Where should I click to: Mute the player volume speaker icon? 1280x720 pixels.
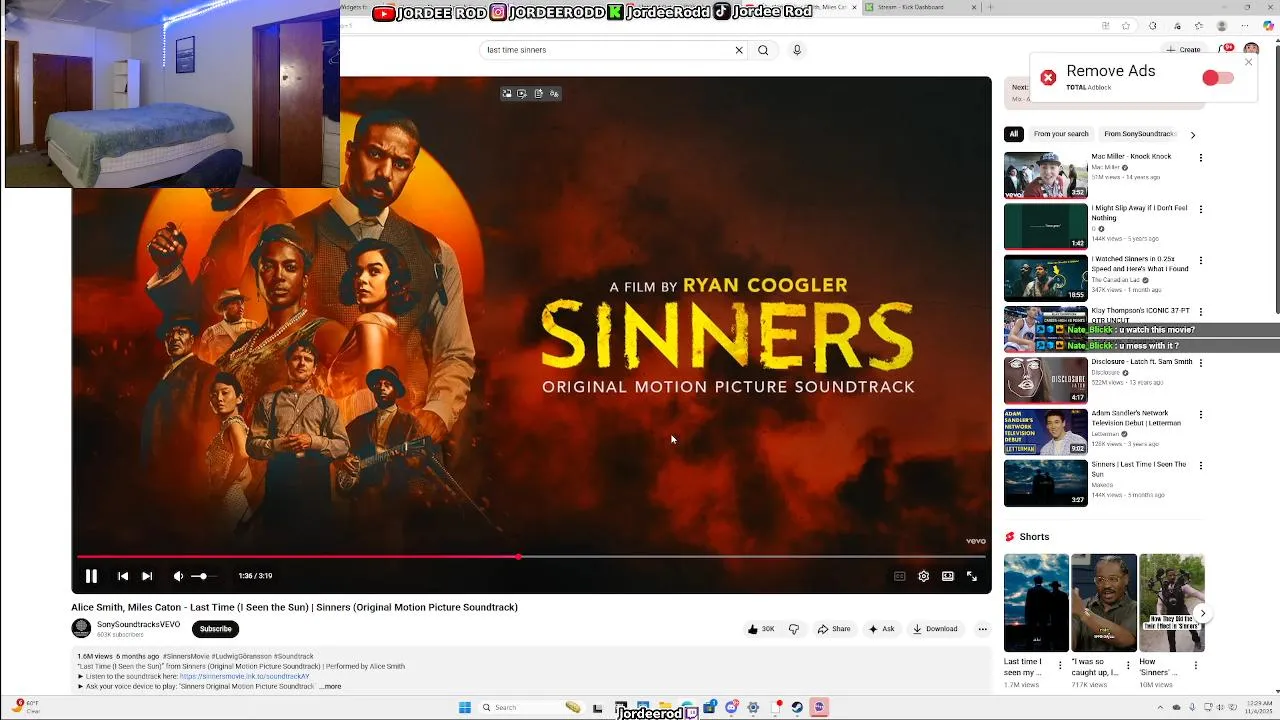(178, 576)
